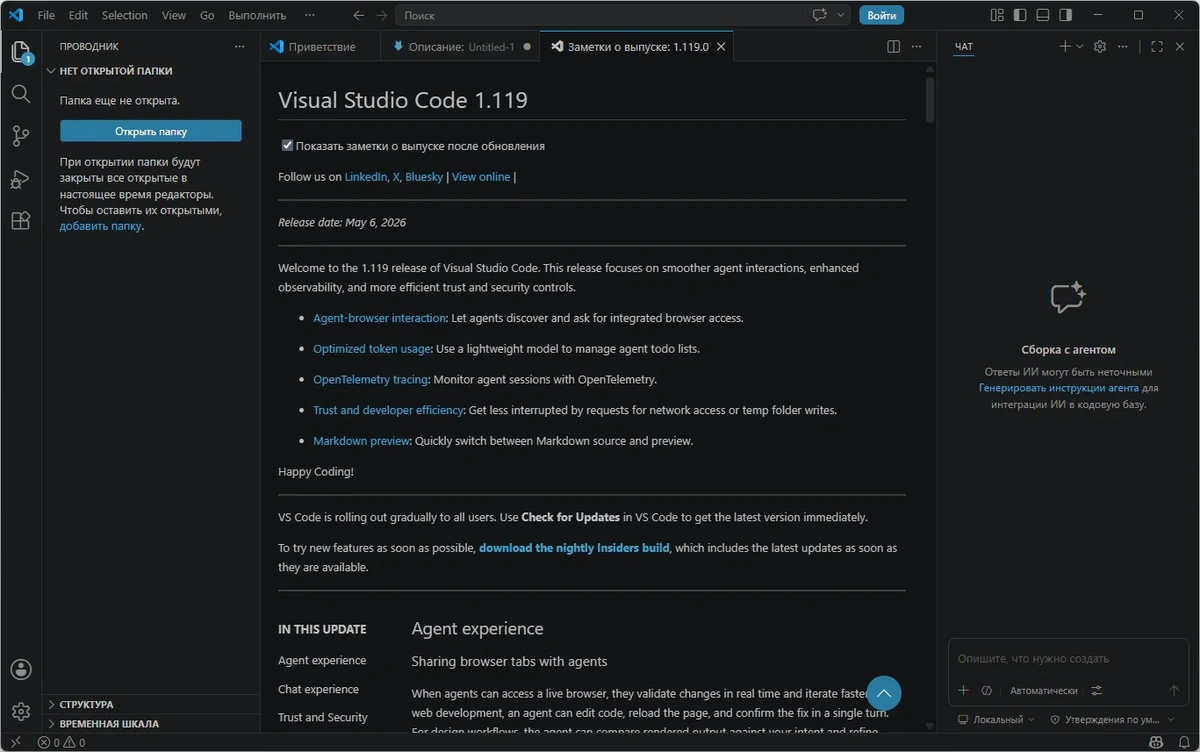
Task: Open the Автоматически model picker
Action: (1043, 690)
